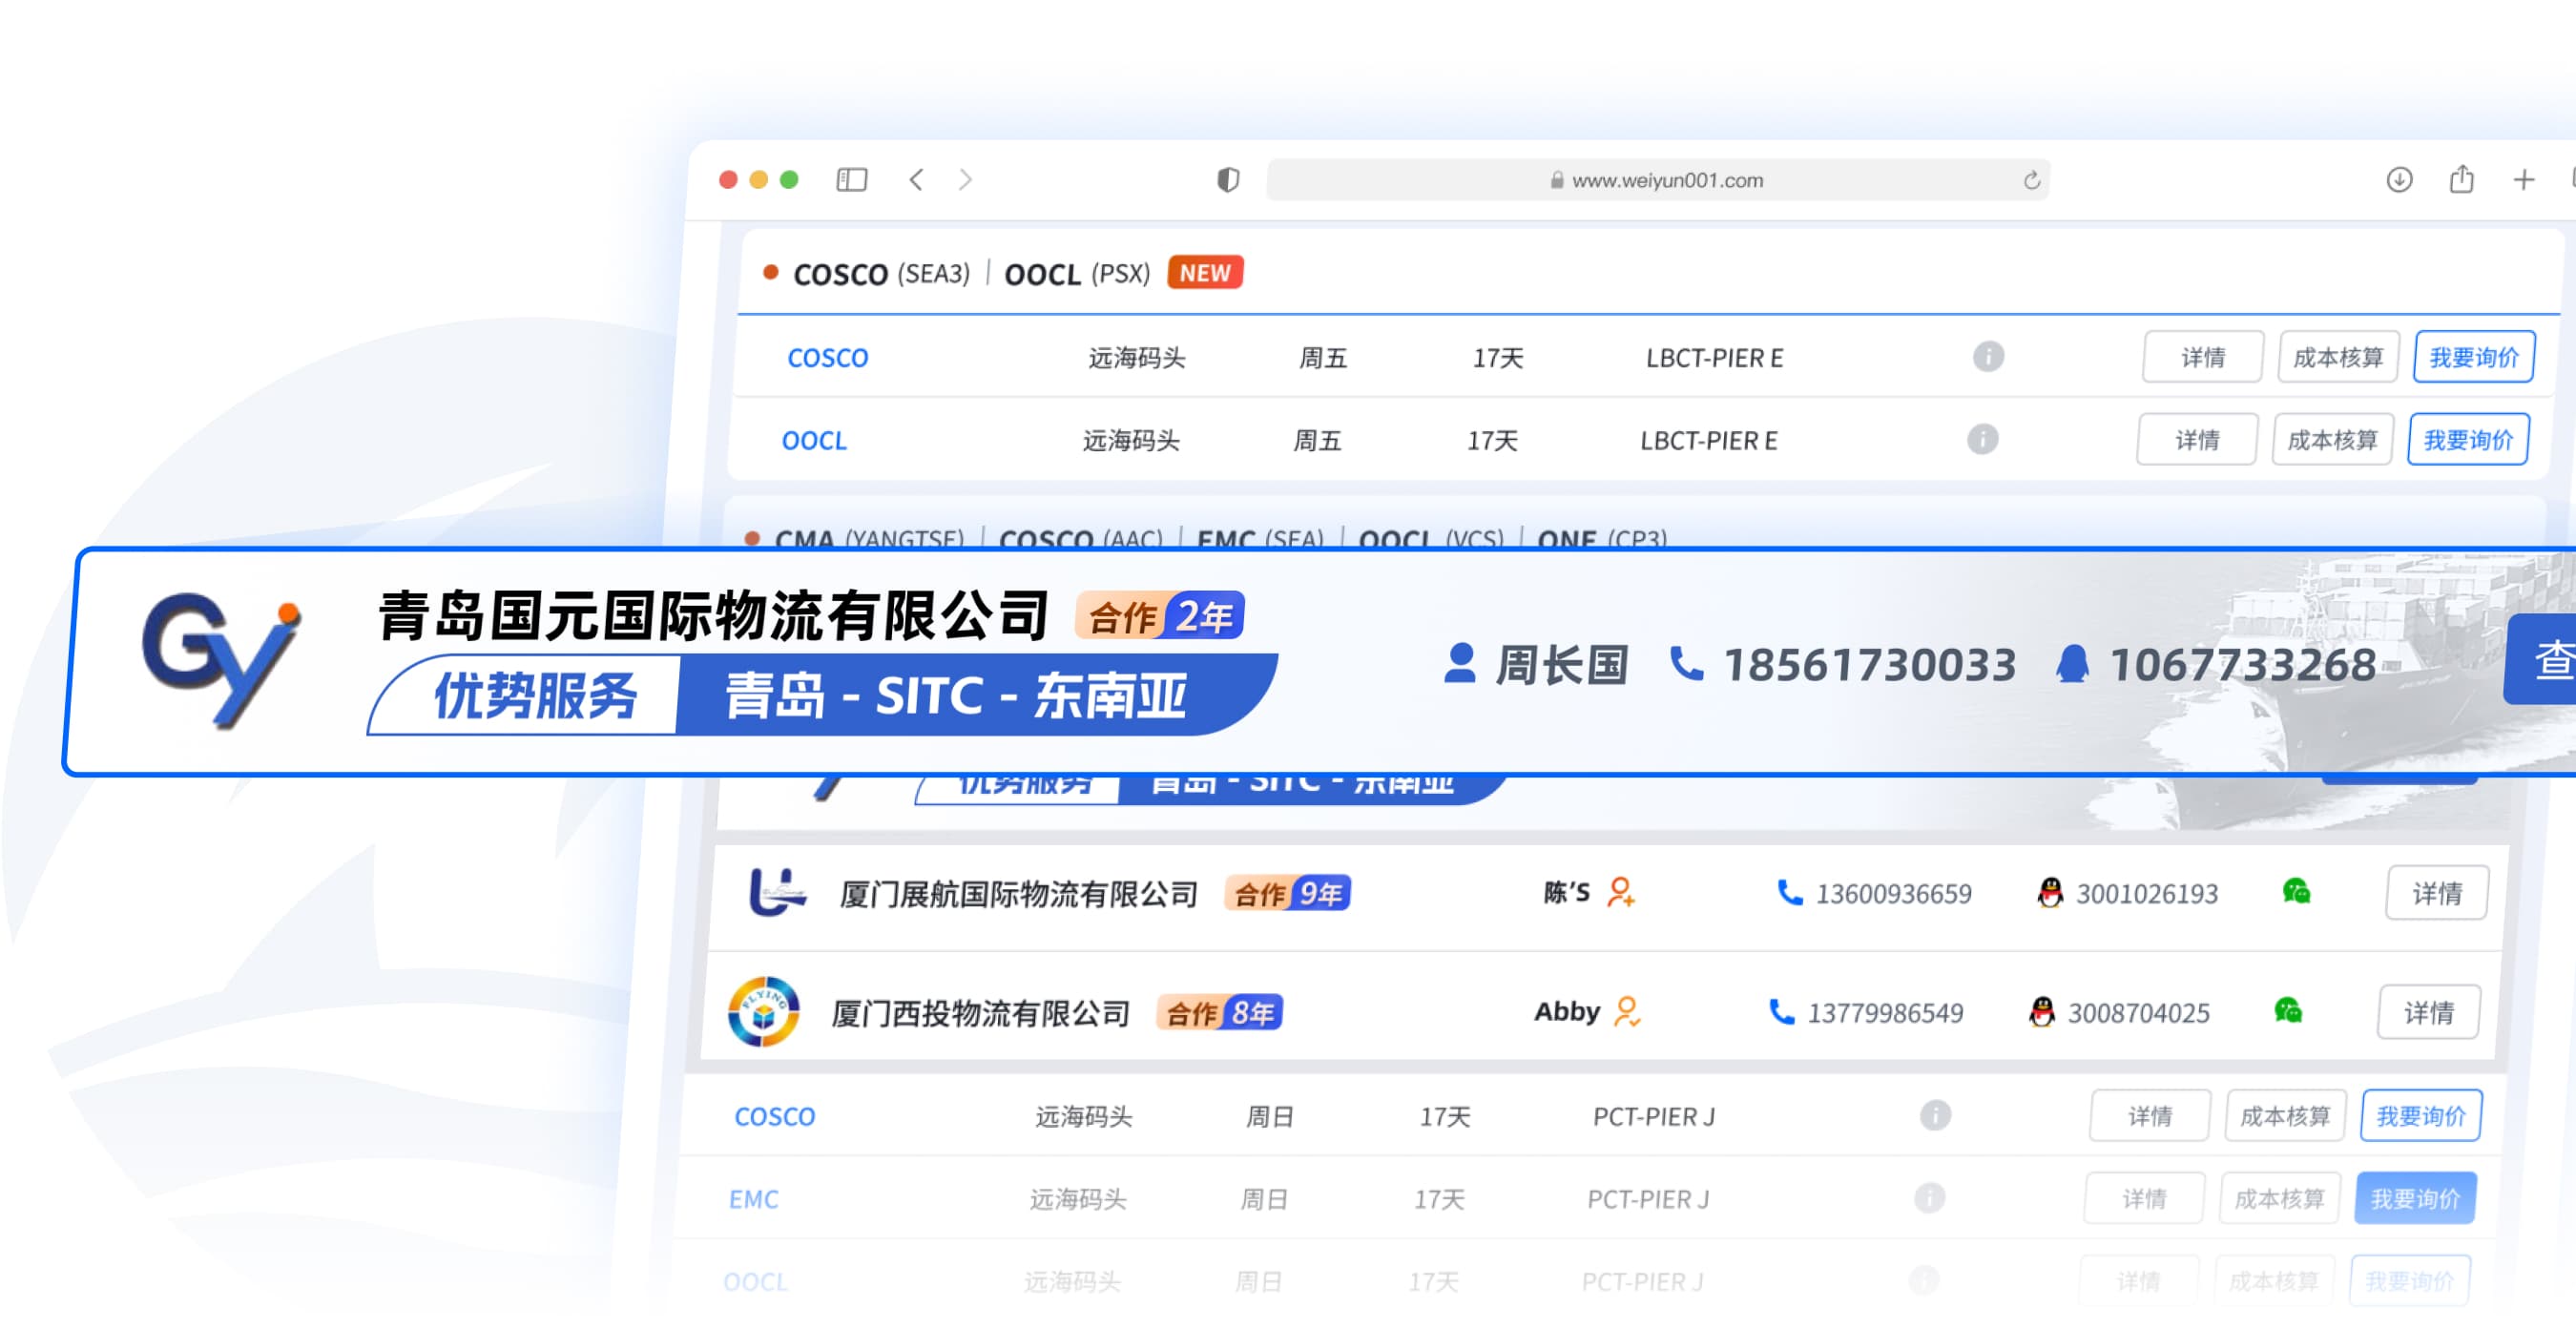Viewport: 2576px width, 1328px height.
Task: Click the contact icon beside Abby
Action: click(1627, 1011)
